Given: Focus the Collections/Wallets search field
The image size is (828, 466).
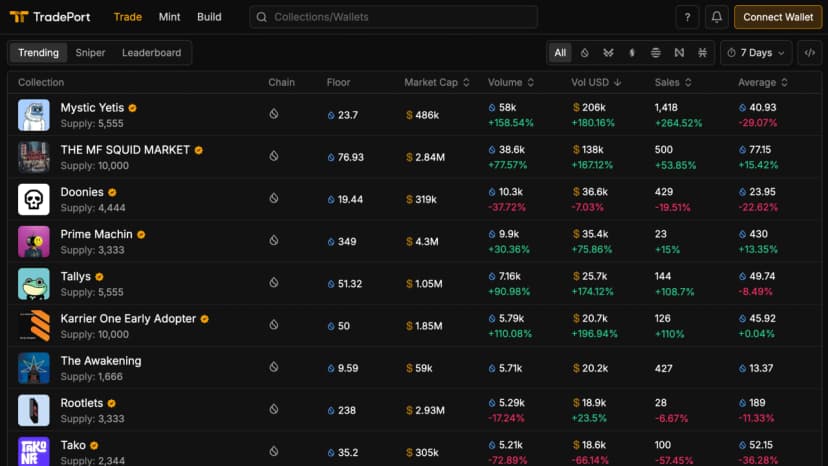Looking at the screenshot, I should (394, 17).
